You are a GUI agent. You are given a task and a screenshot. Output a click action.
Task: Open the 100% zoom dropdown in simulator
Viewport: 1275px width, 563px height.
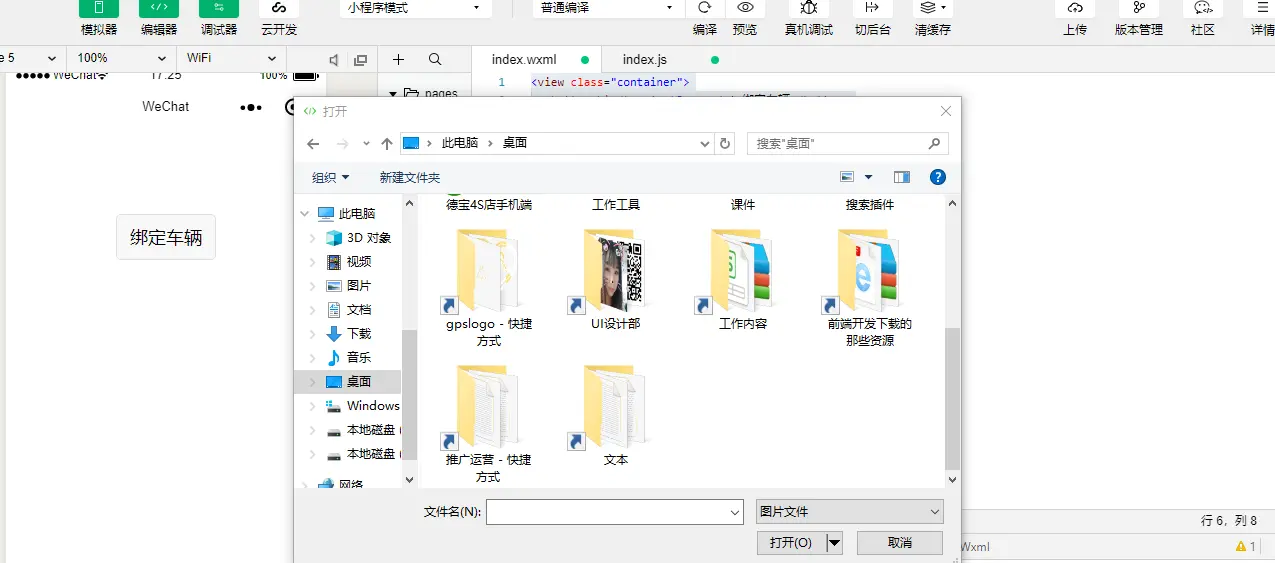[x=122, y=58]
